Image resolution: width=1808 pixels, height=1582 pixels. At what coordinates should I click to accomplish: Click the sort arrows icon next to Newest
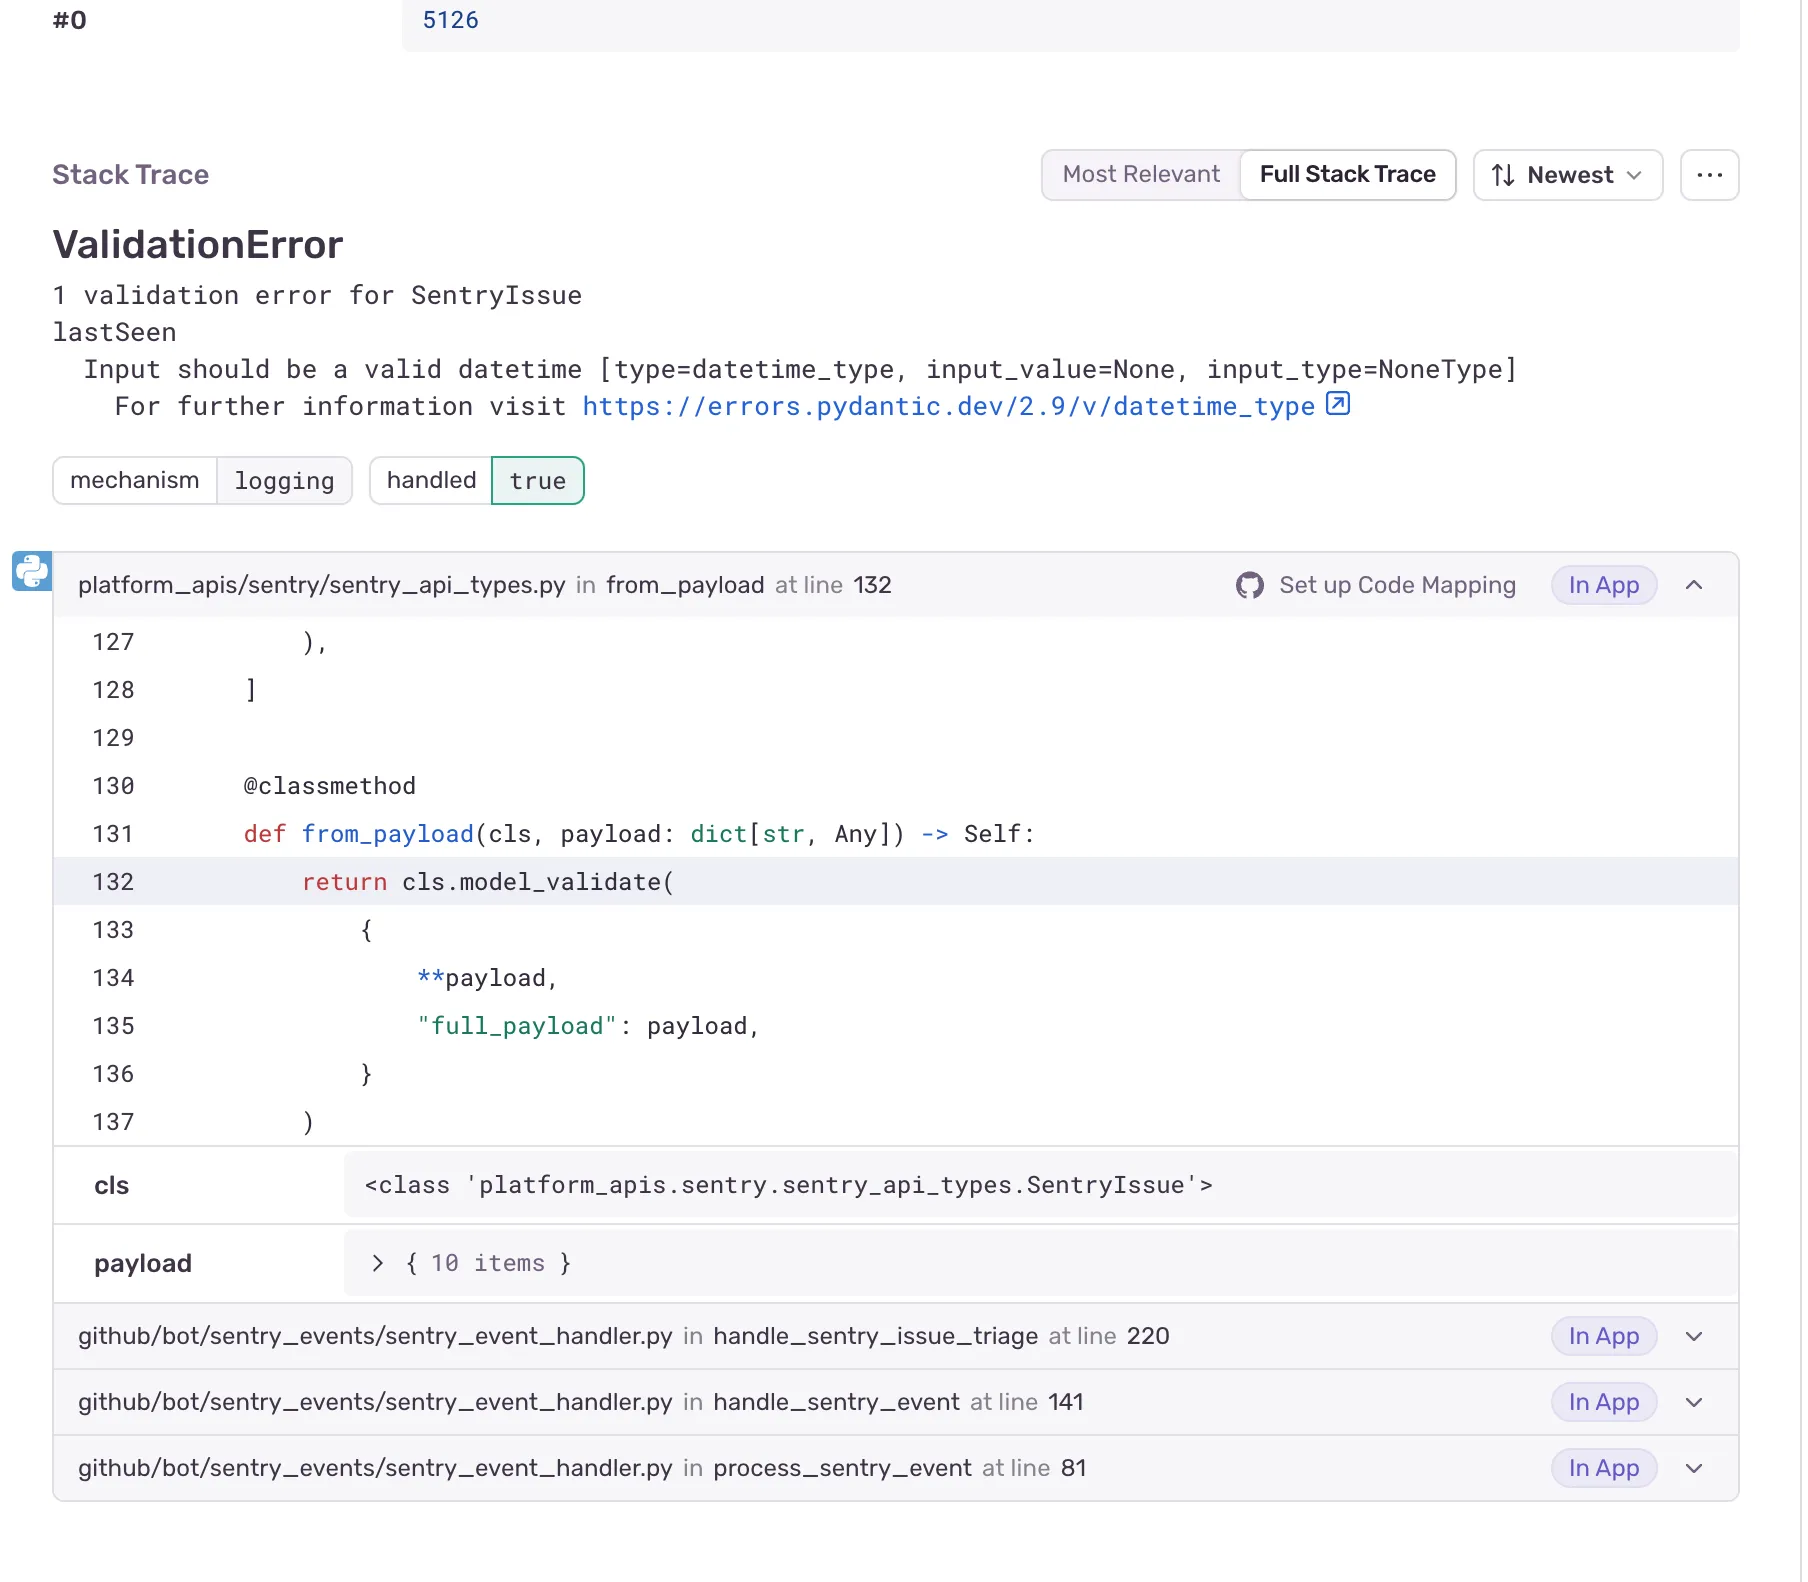pos(1501,175)
